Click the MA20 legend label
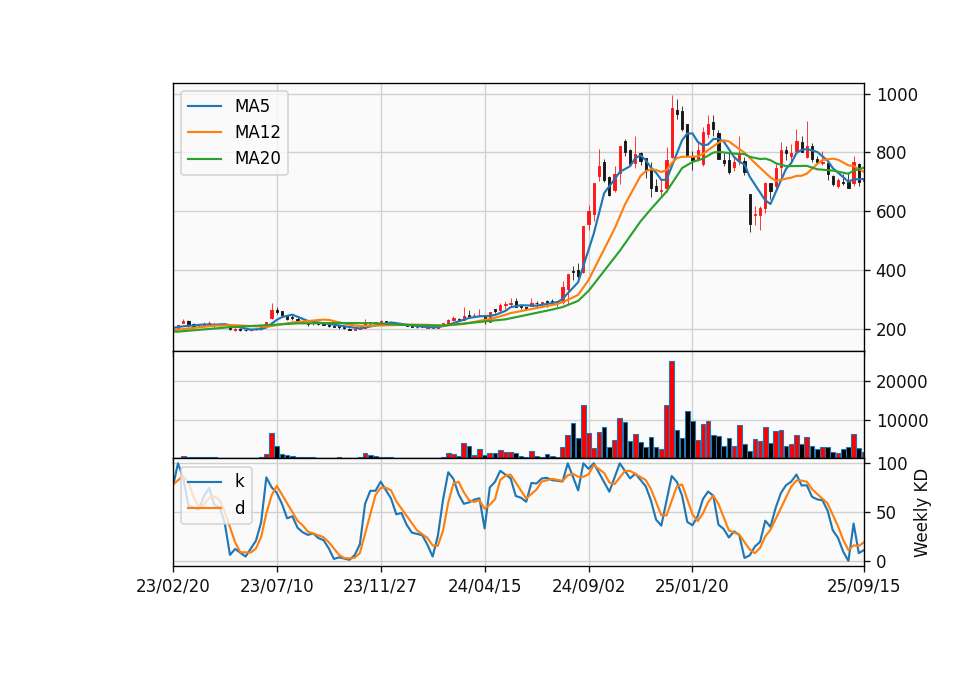Viewport: 960px width, 690px height. [x=257, y=158]
